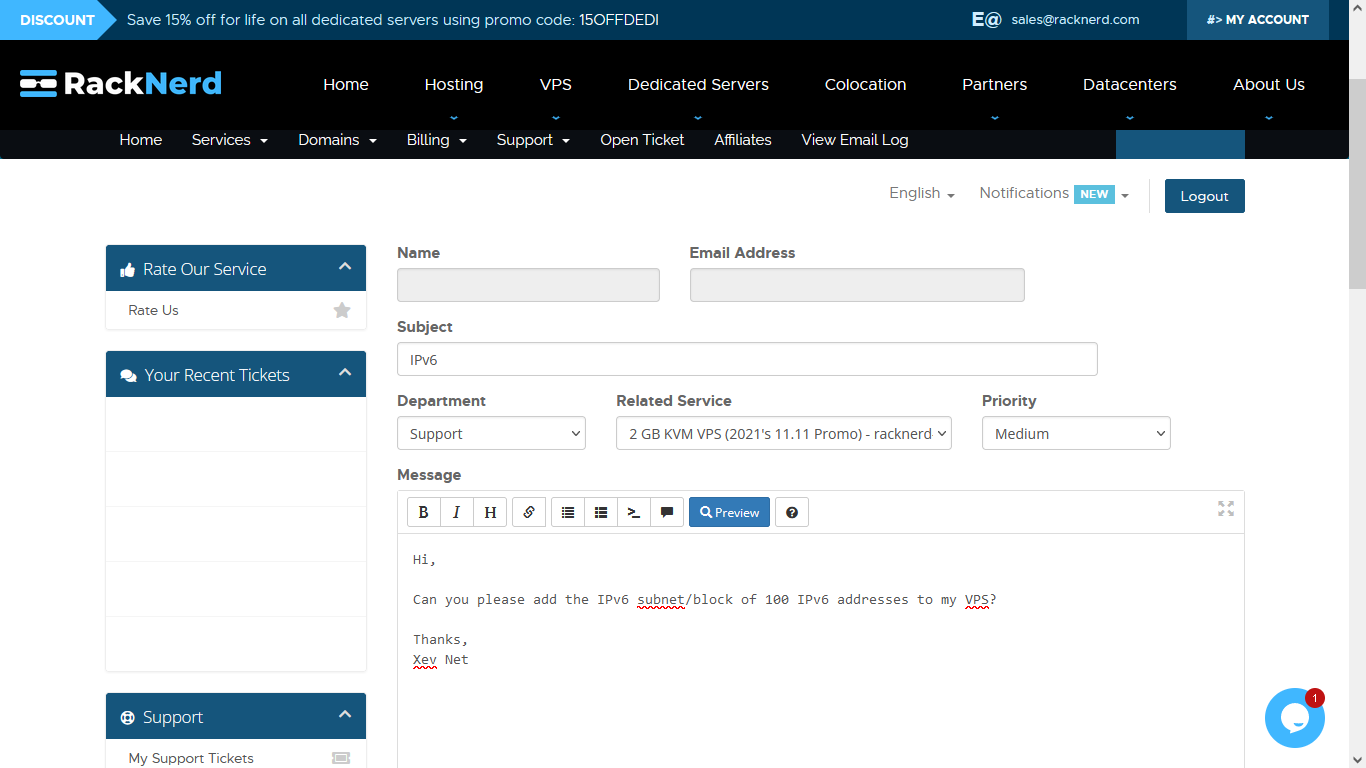Open the Department dropdown

click(491, 434)
